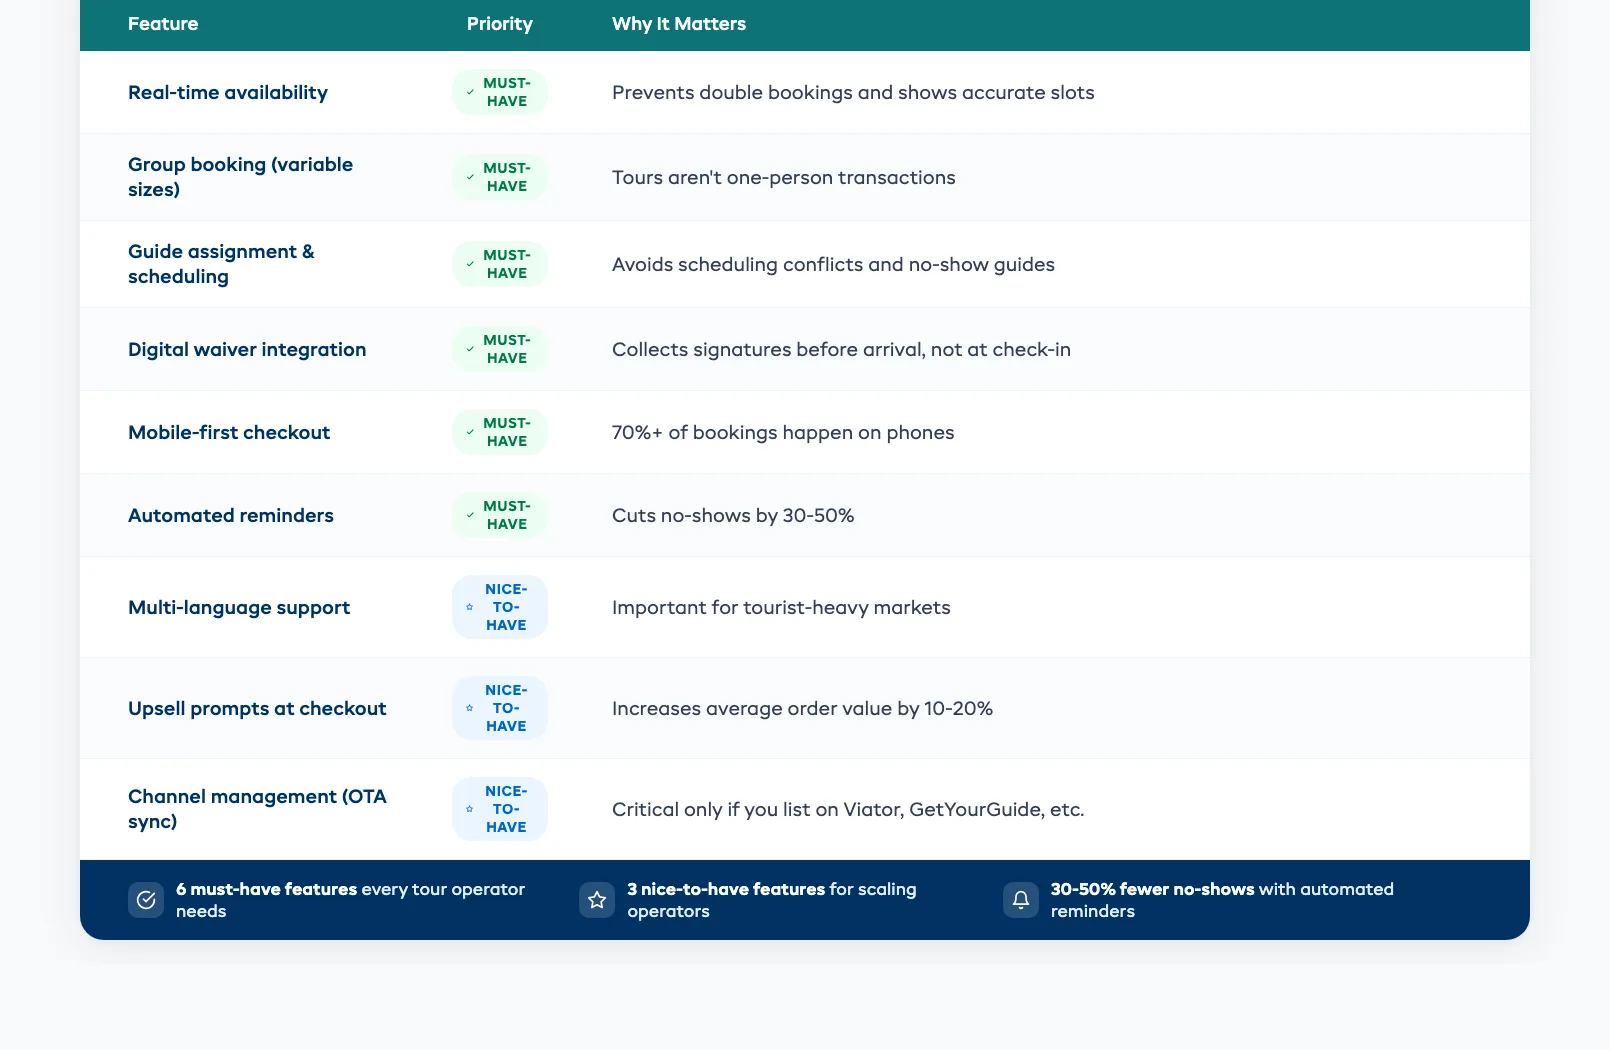Viewport: 1610px width, 1050px height.
Task: Click the MUST-HAVE badge of Group booking
Action: (x=500, y=176)
